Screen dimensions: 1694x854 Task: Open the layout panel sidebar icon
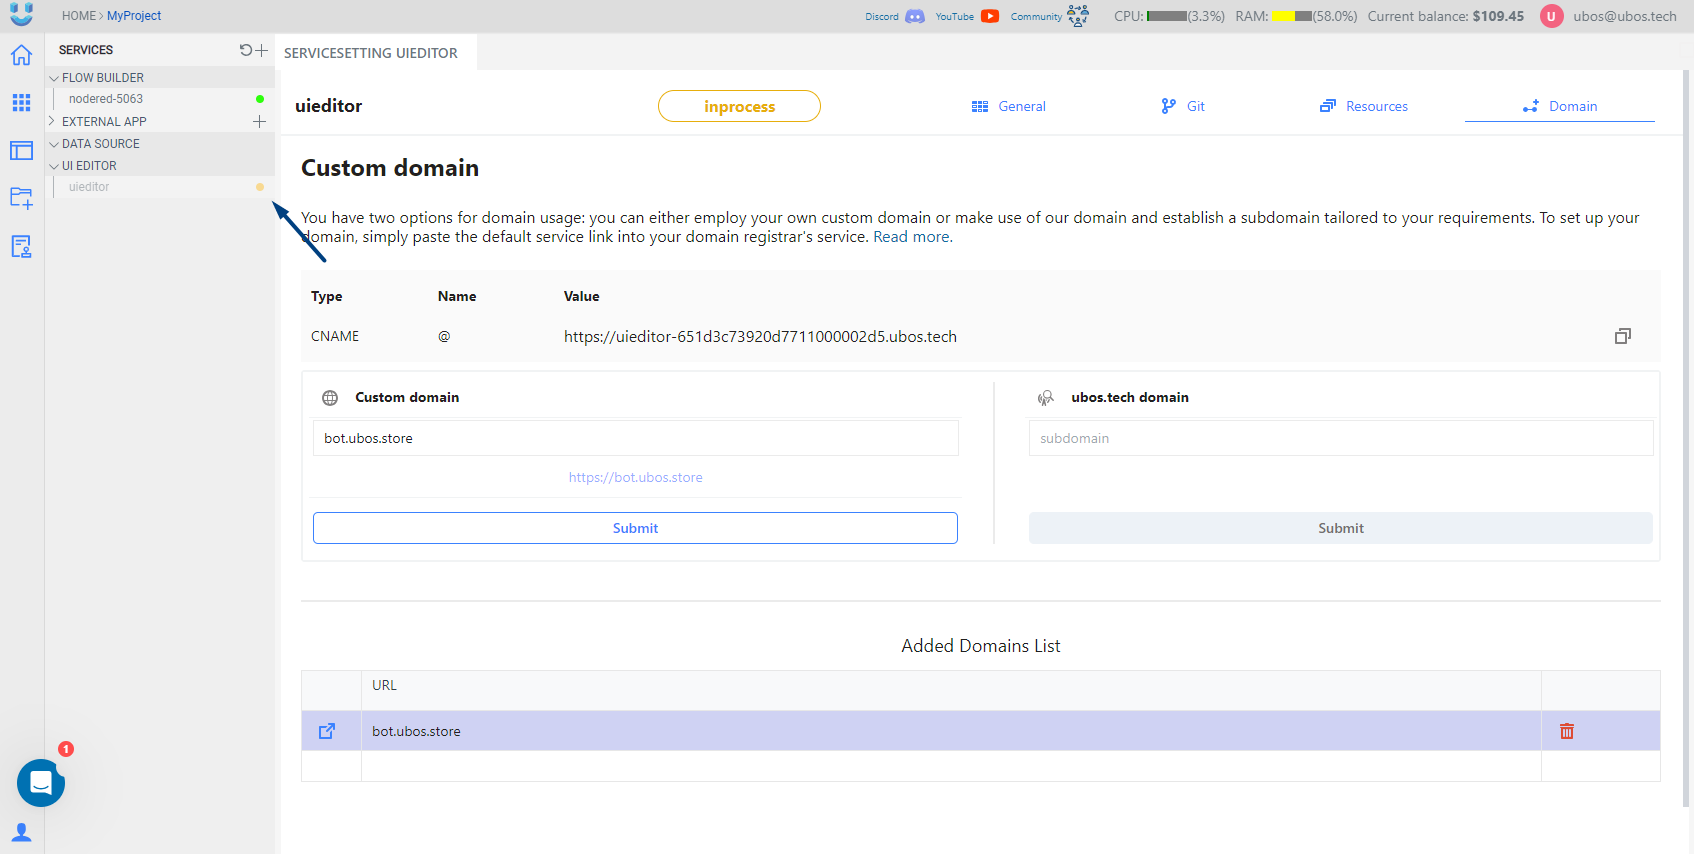click(x=21, y=150)
